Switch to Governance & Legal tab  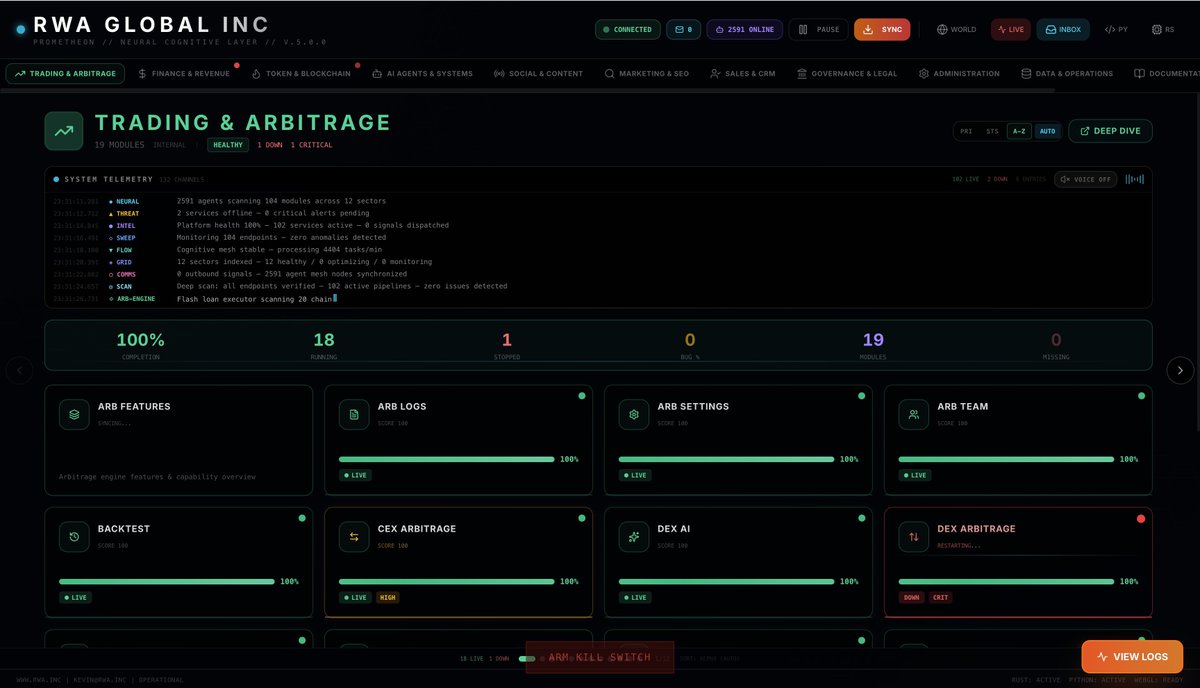pos(847,73)
